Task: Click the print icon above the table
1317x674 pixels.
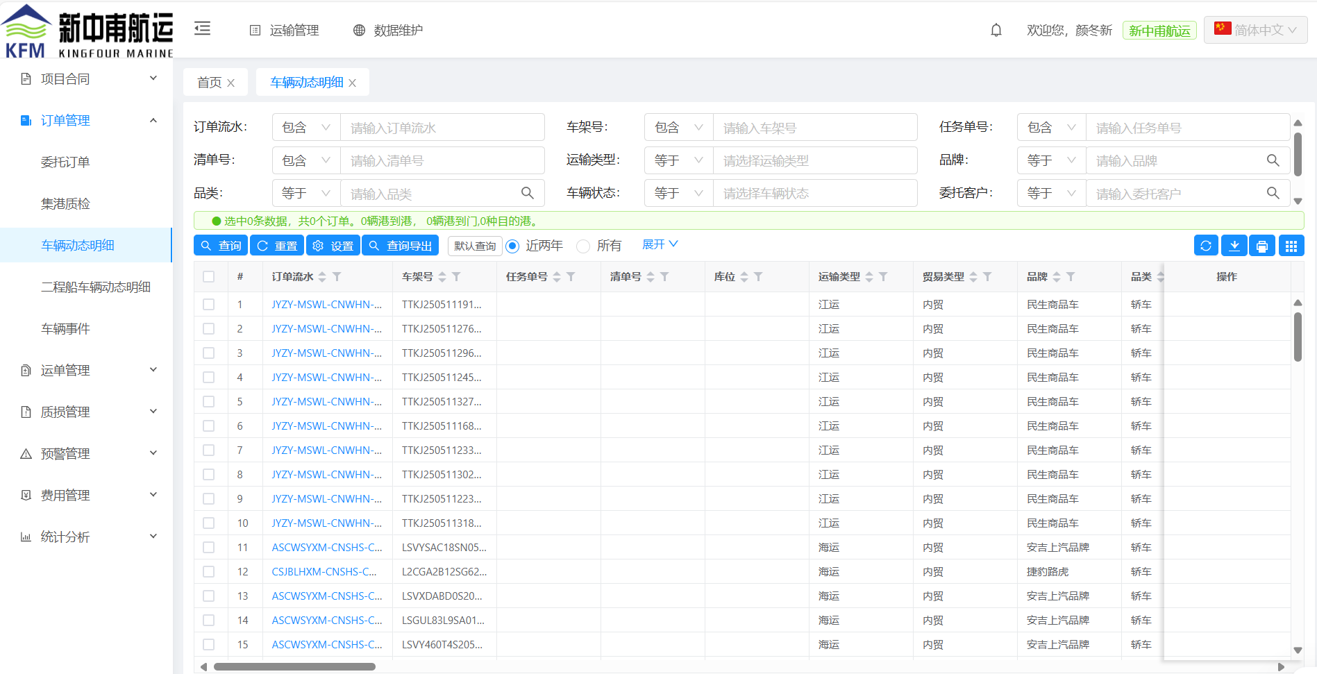Action: tap(1262, 246)
